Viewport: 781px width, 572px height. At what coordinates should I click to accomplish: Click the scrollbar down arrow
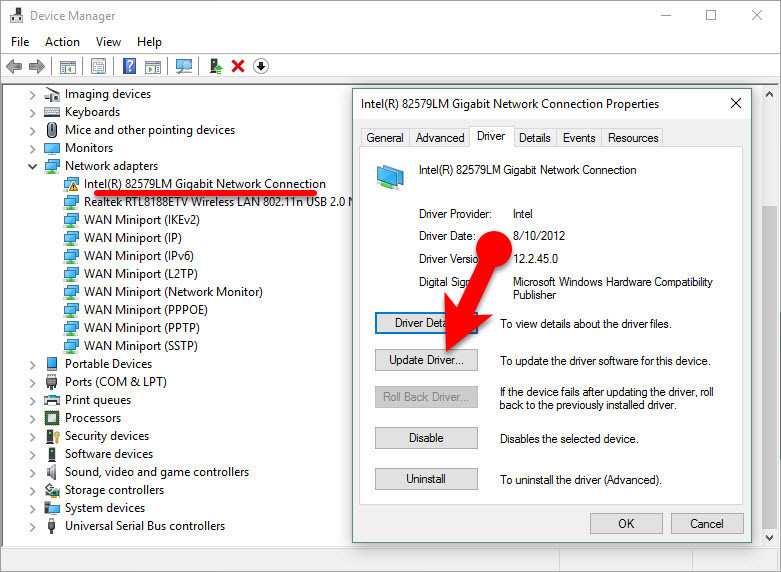770,538
